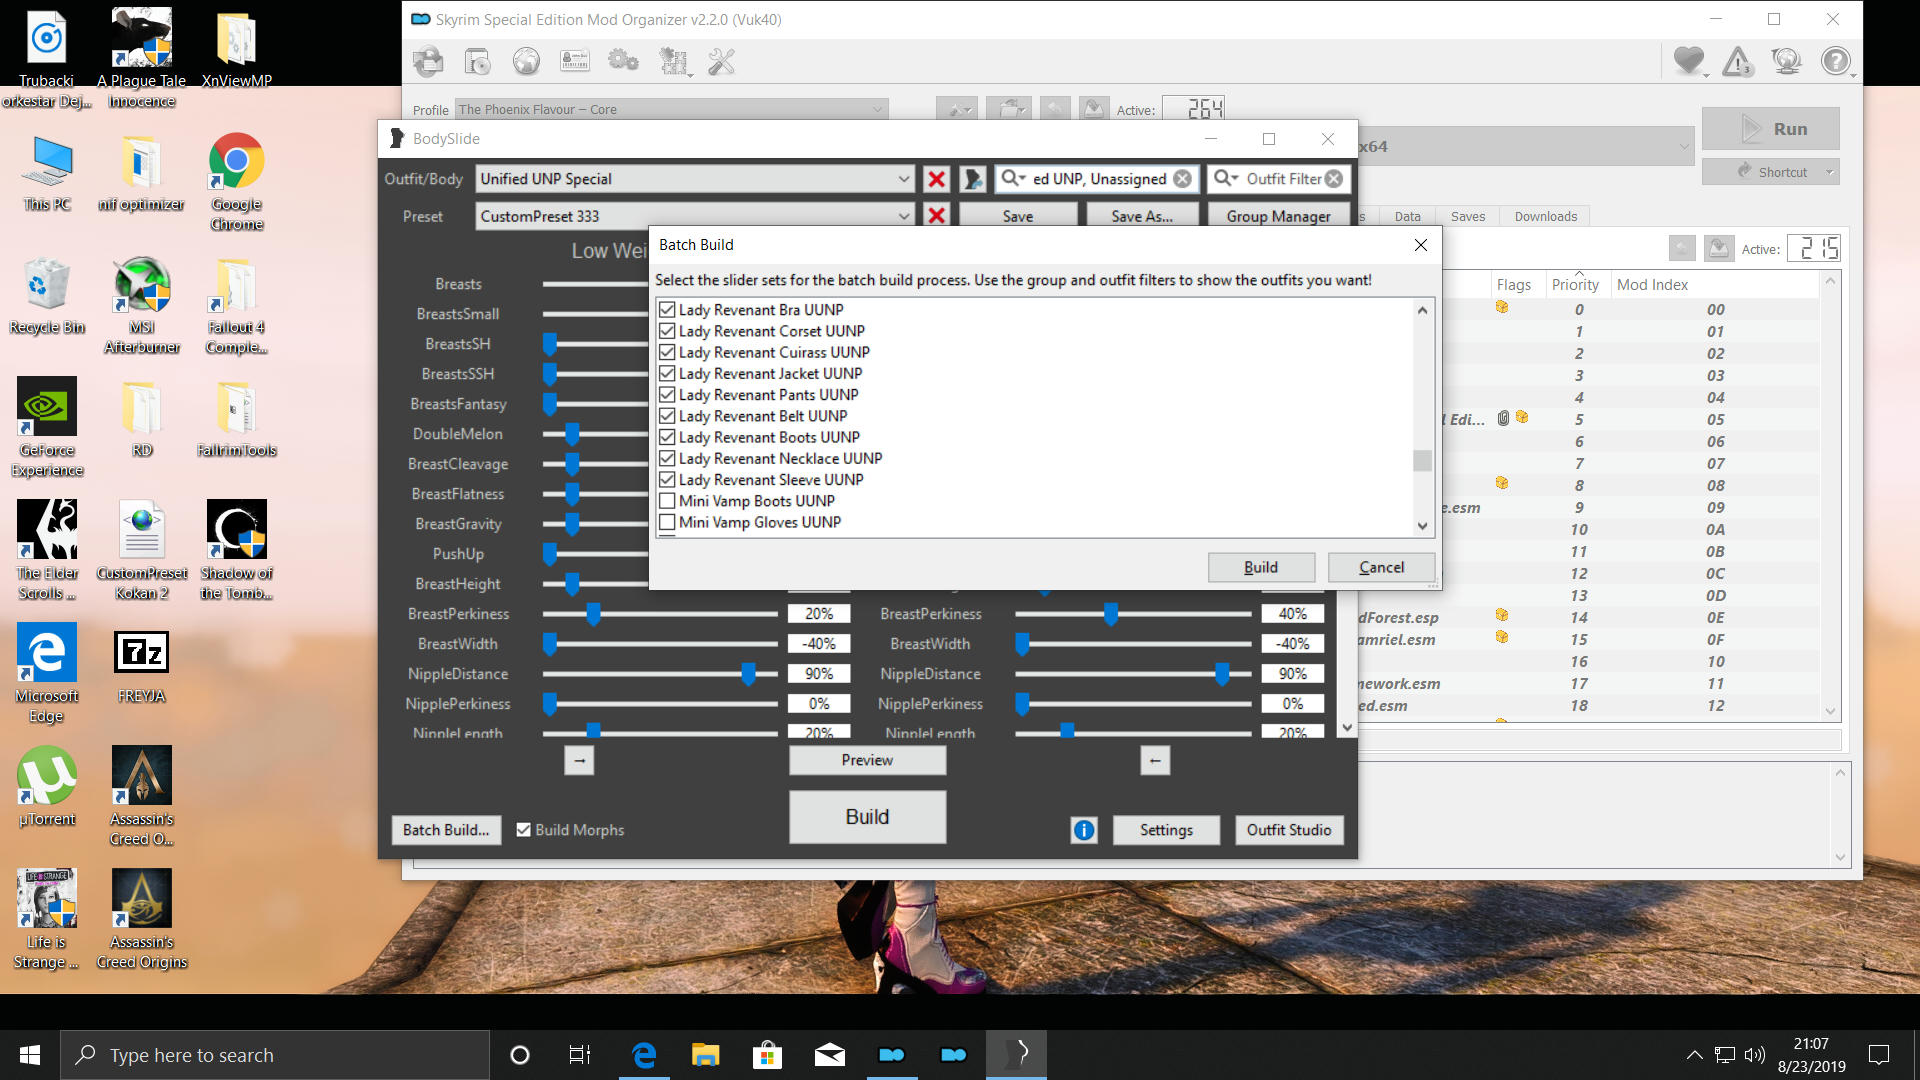The height and width of the screenshot is (1080, 1920).
Task: Open Outfit Studio from BodySlide
Action: tap(1288, 830)
